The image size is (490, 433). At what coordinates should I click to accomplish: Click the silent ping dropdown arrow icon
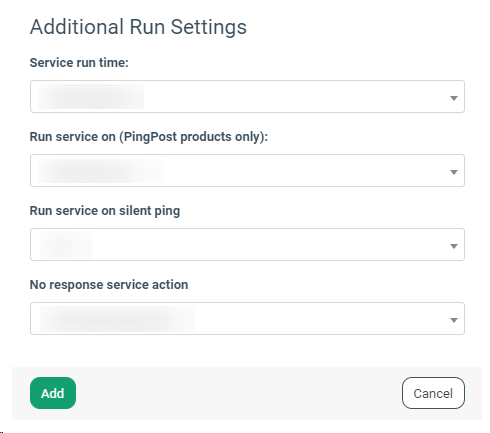point(453,246)
